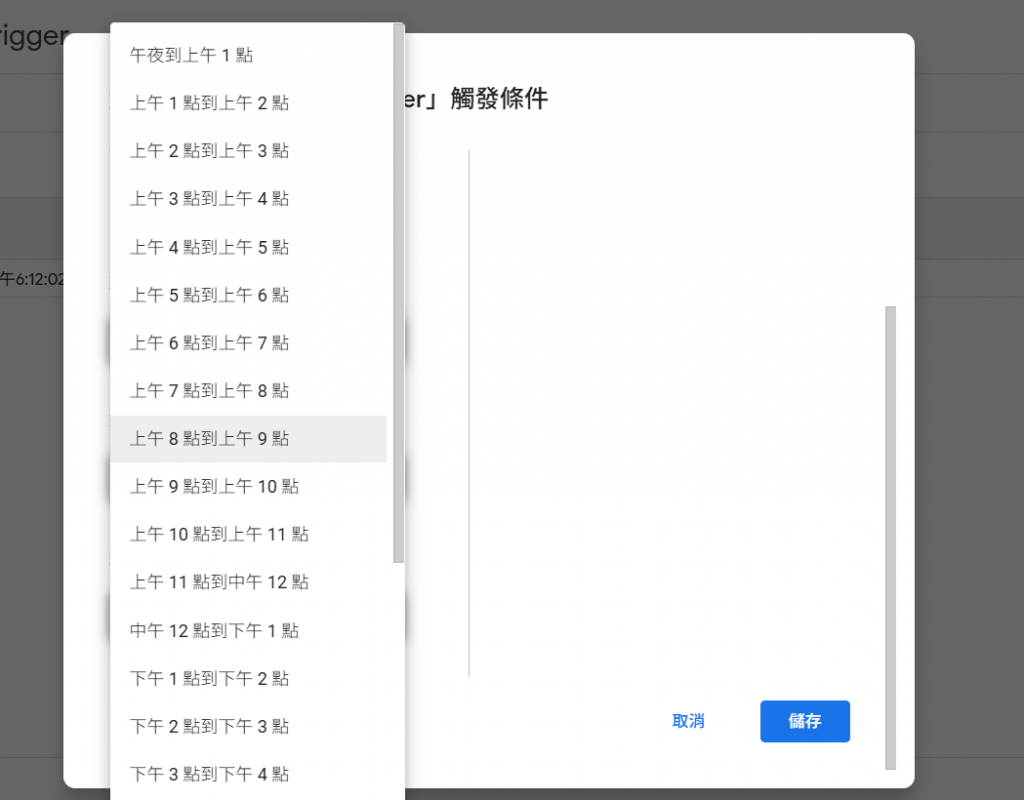Pick 下午 2 點到下午 3 點
This screenshot has height=800, width=1024.
click(248, 726)
